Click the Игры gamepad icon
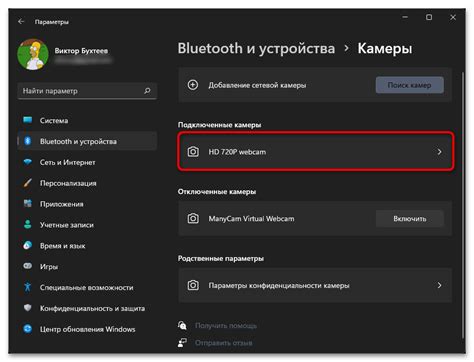This screenshot has width=474, height=362. coord(28,266)
